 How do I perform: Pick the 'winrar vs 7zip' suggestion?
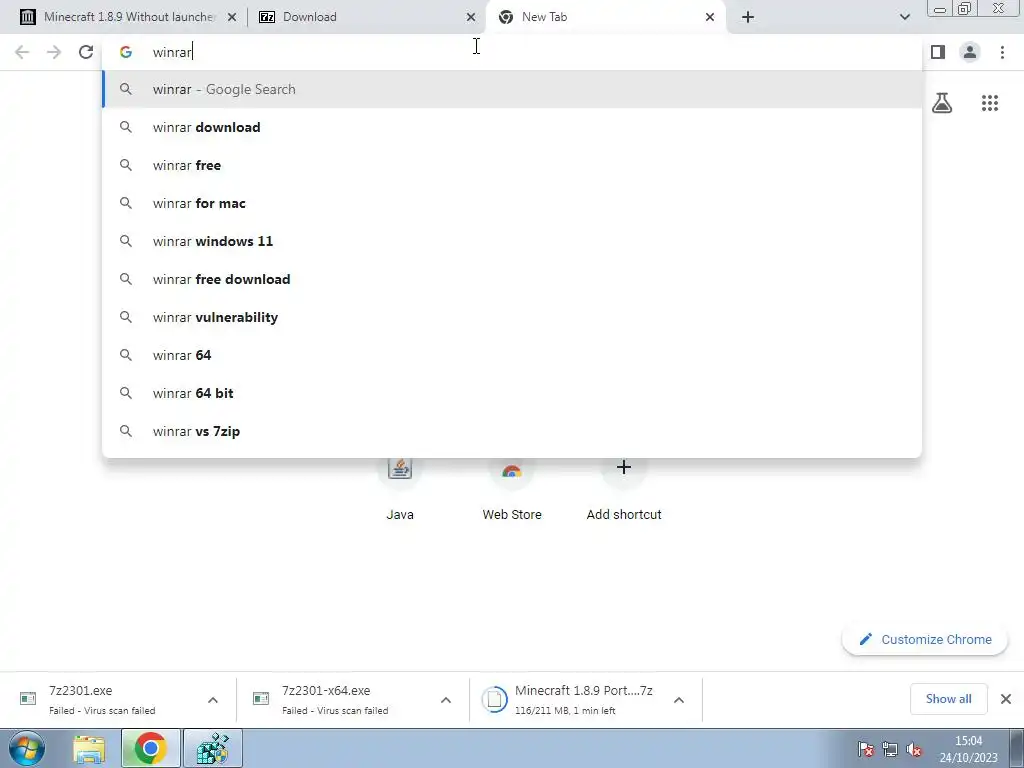[x=512, y=431]
